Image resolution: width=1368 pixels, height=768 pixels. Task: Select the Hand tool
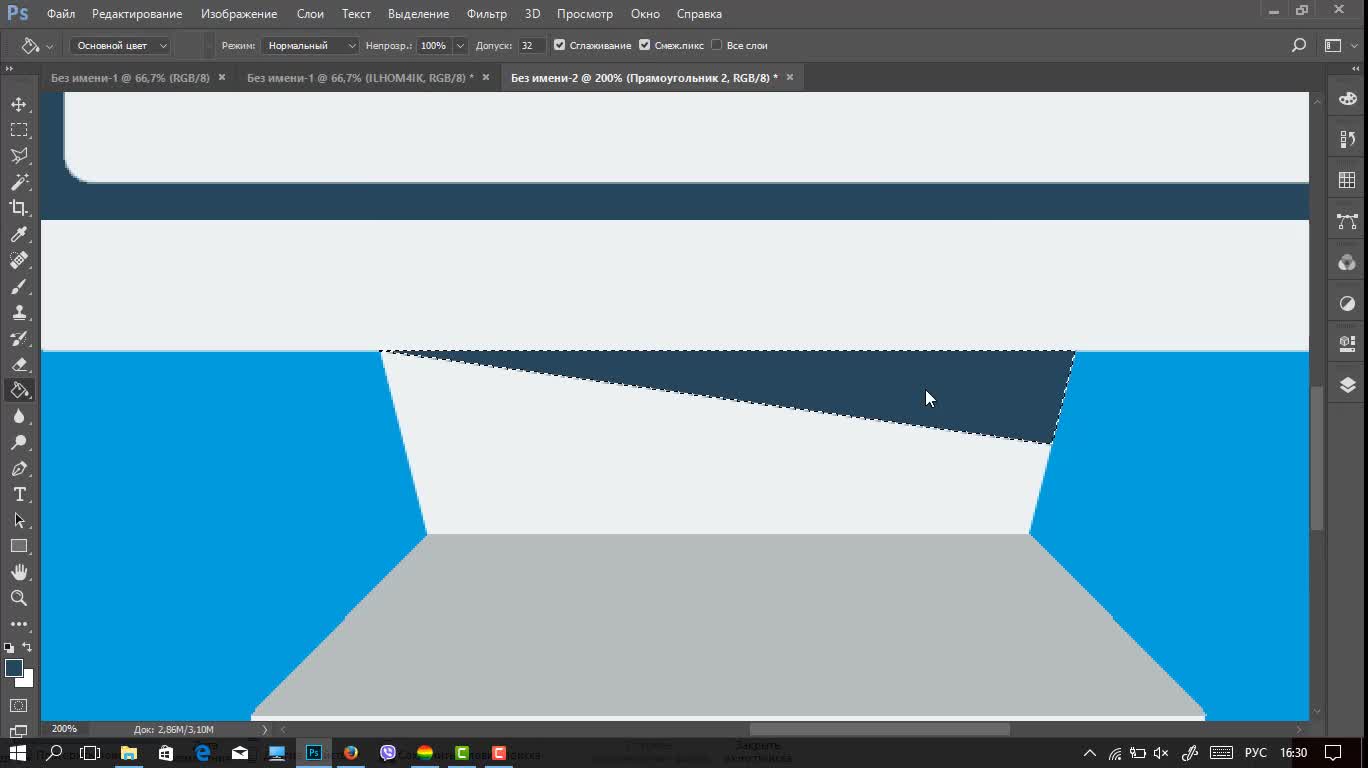tap(19, 572)
